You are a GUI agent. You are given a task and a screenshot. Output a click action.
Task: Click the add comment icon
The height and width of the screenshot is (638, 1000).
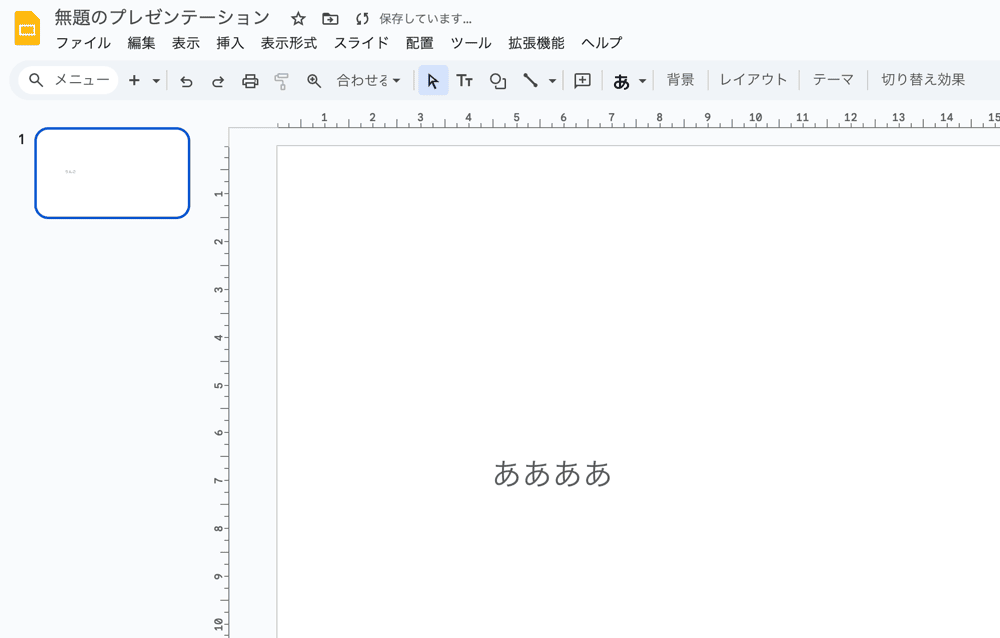[583, 81]
